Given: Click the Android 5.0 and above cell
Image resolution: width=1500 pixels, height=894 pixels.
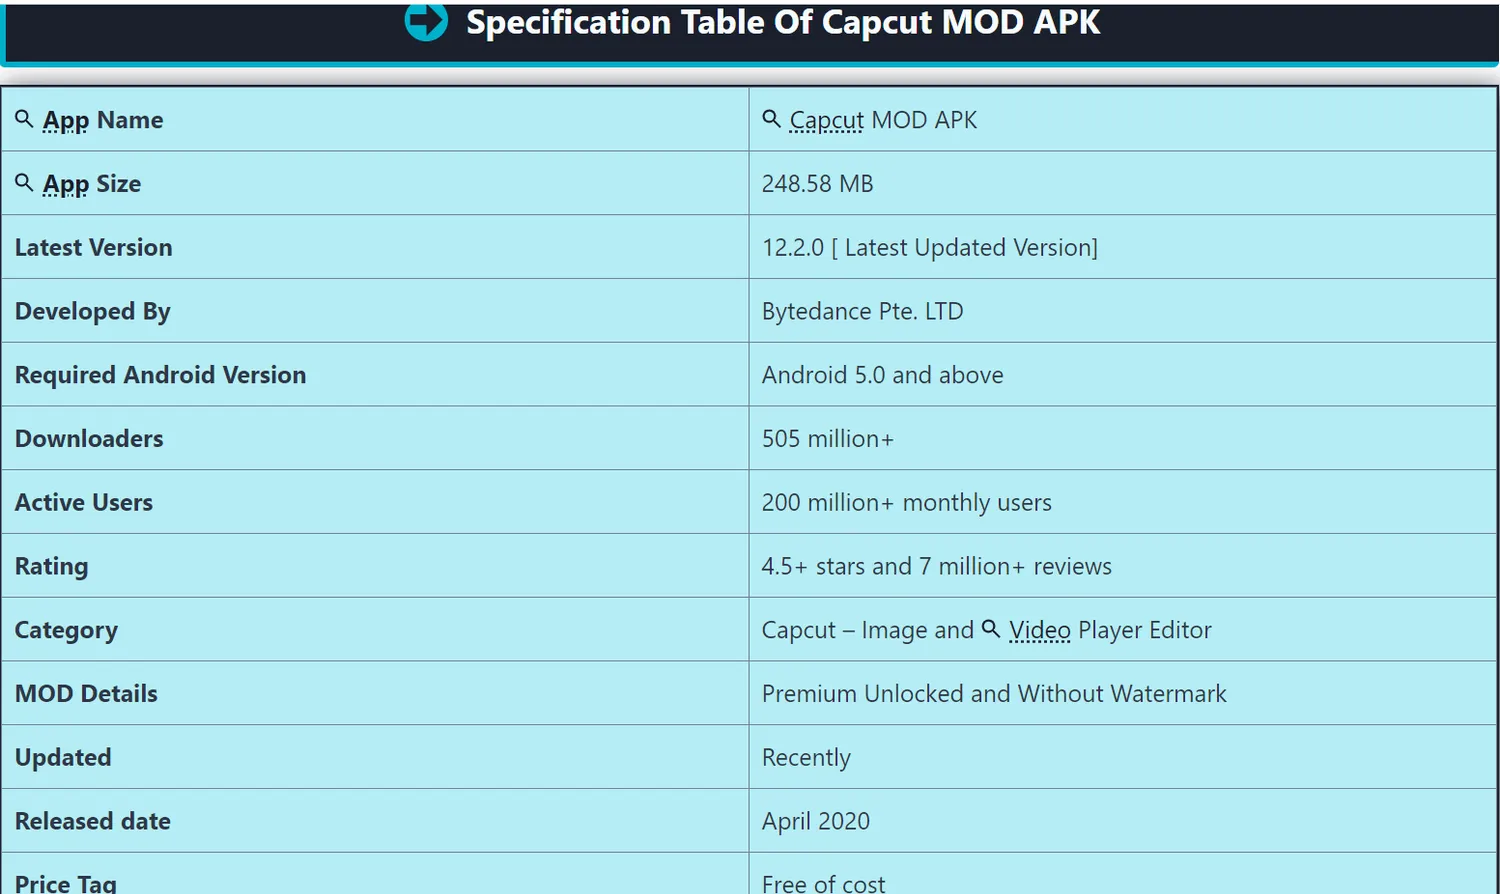Looking at the screenshot, I should tap(1122, 375).
